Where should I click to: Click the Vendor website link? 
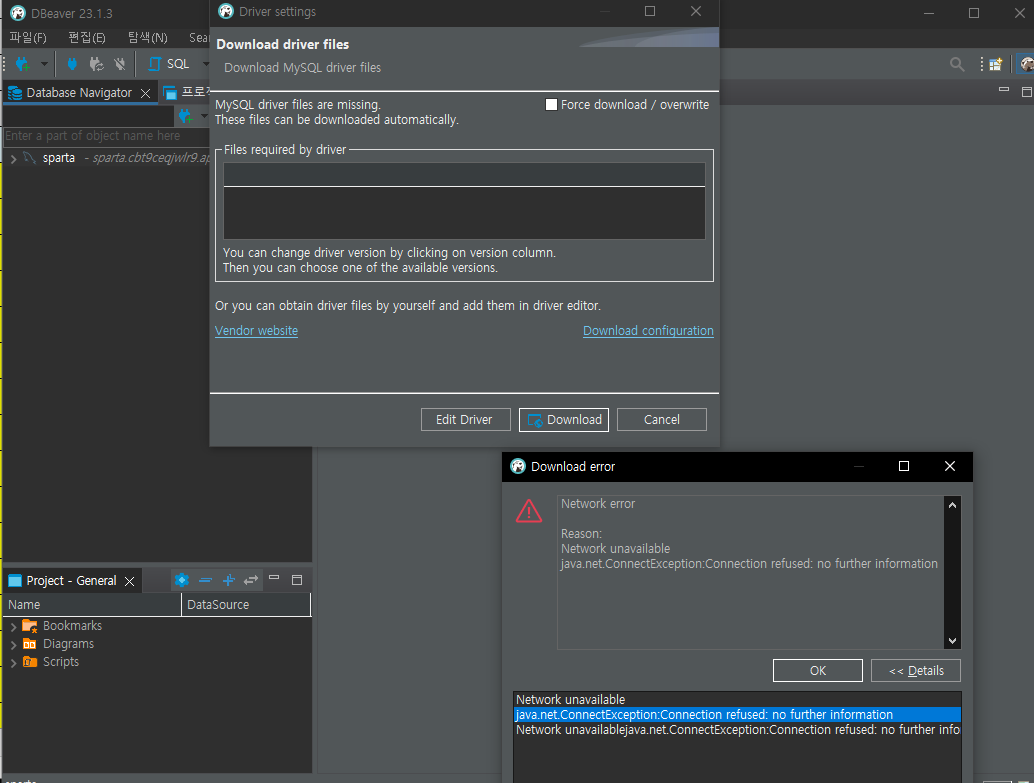256,330
